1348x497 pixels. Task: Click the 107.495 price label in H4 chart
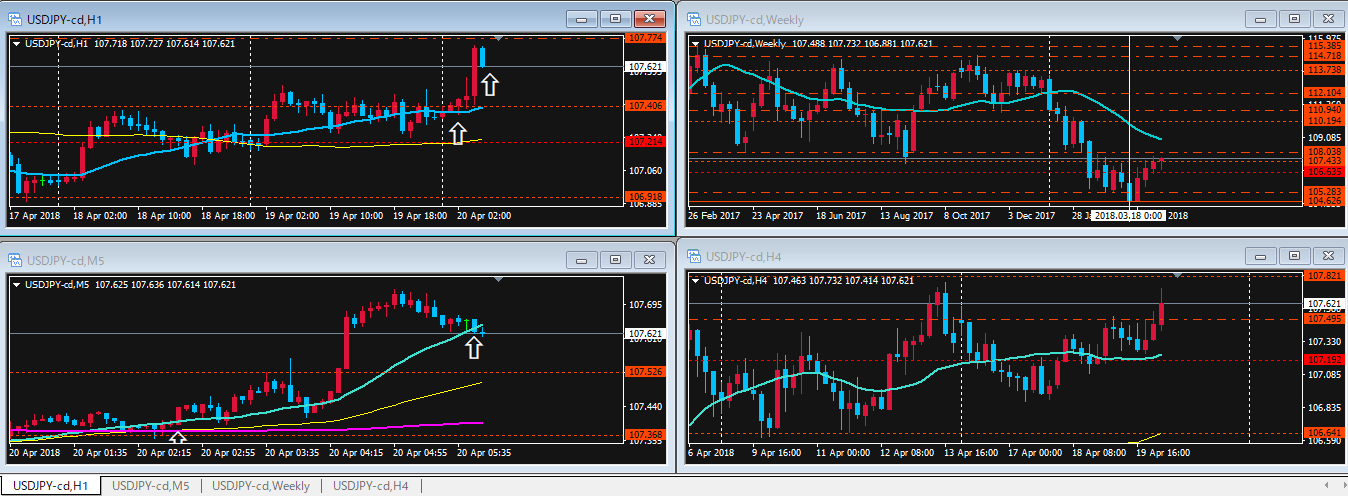click(1324, 319)
